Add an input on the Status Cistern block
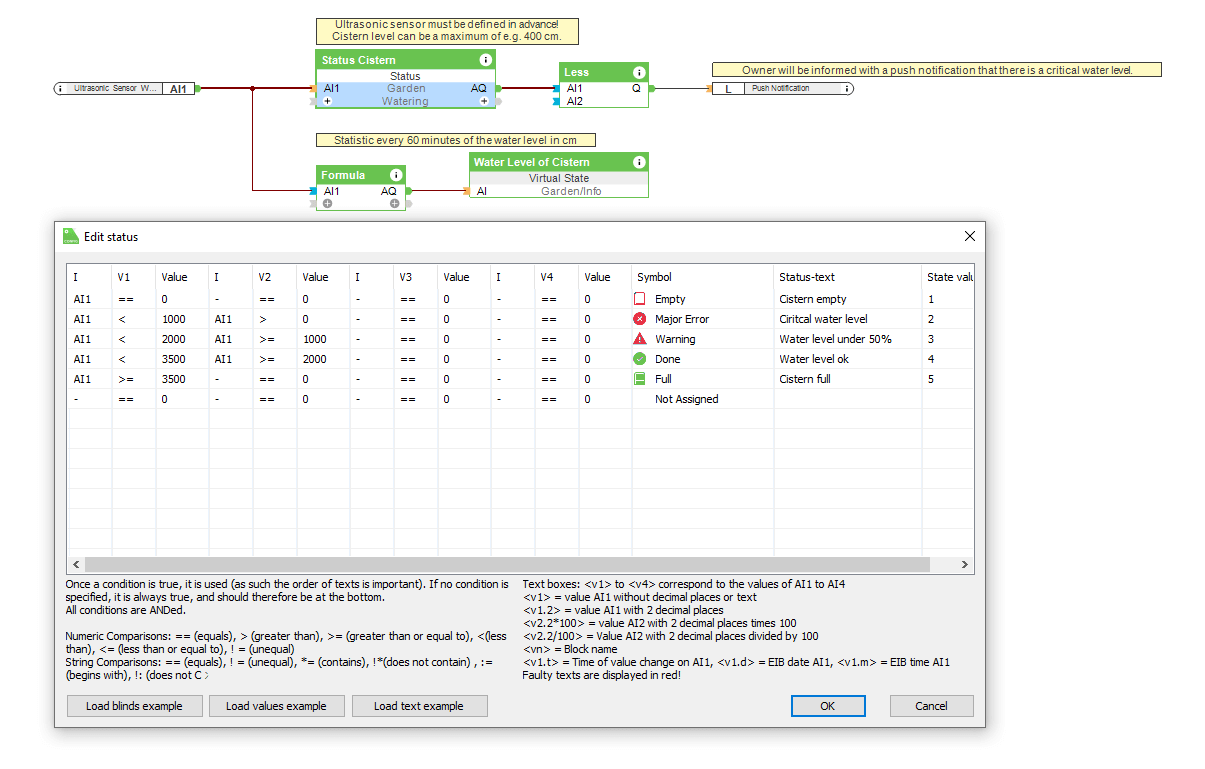The height and width of the screenshot is (769, 1205). (x=326, y=101)
